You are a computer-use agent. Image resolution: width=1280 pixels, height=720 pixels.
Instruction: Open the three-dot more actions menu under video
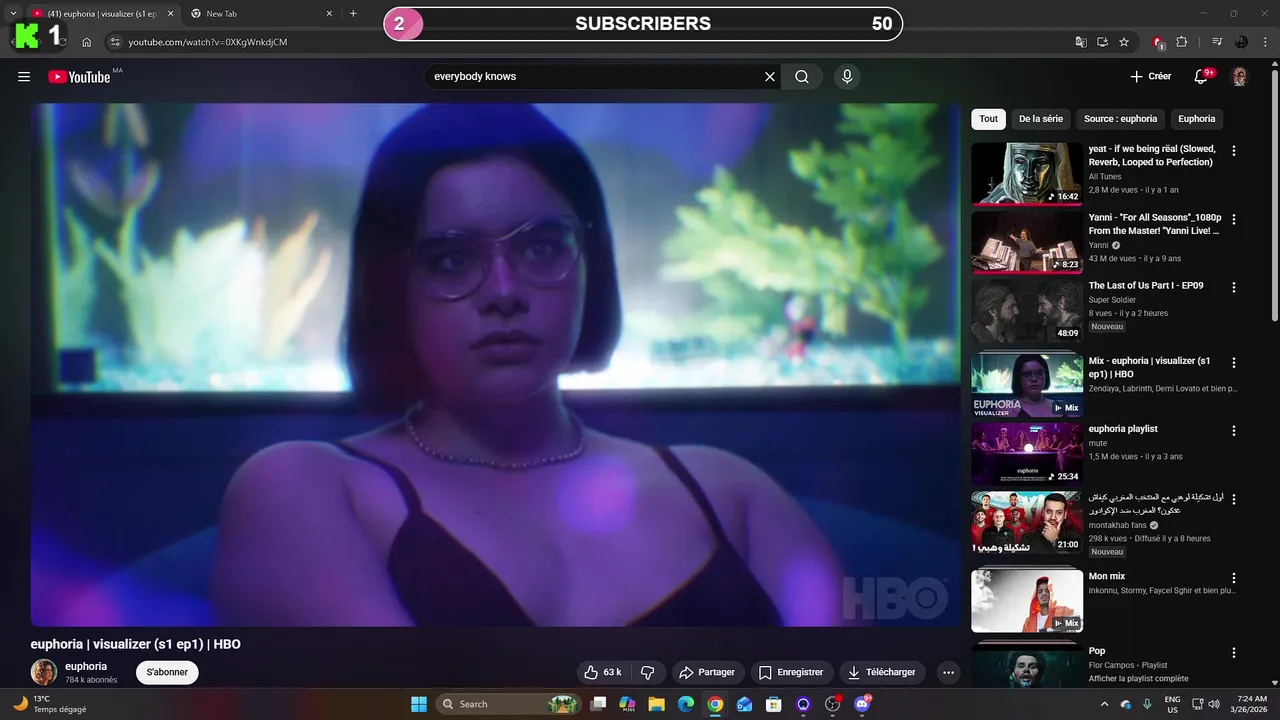(x=948, y=673)
